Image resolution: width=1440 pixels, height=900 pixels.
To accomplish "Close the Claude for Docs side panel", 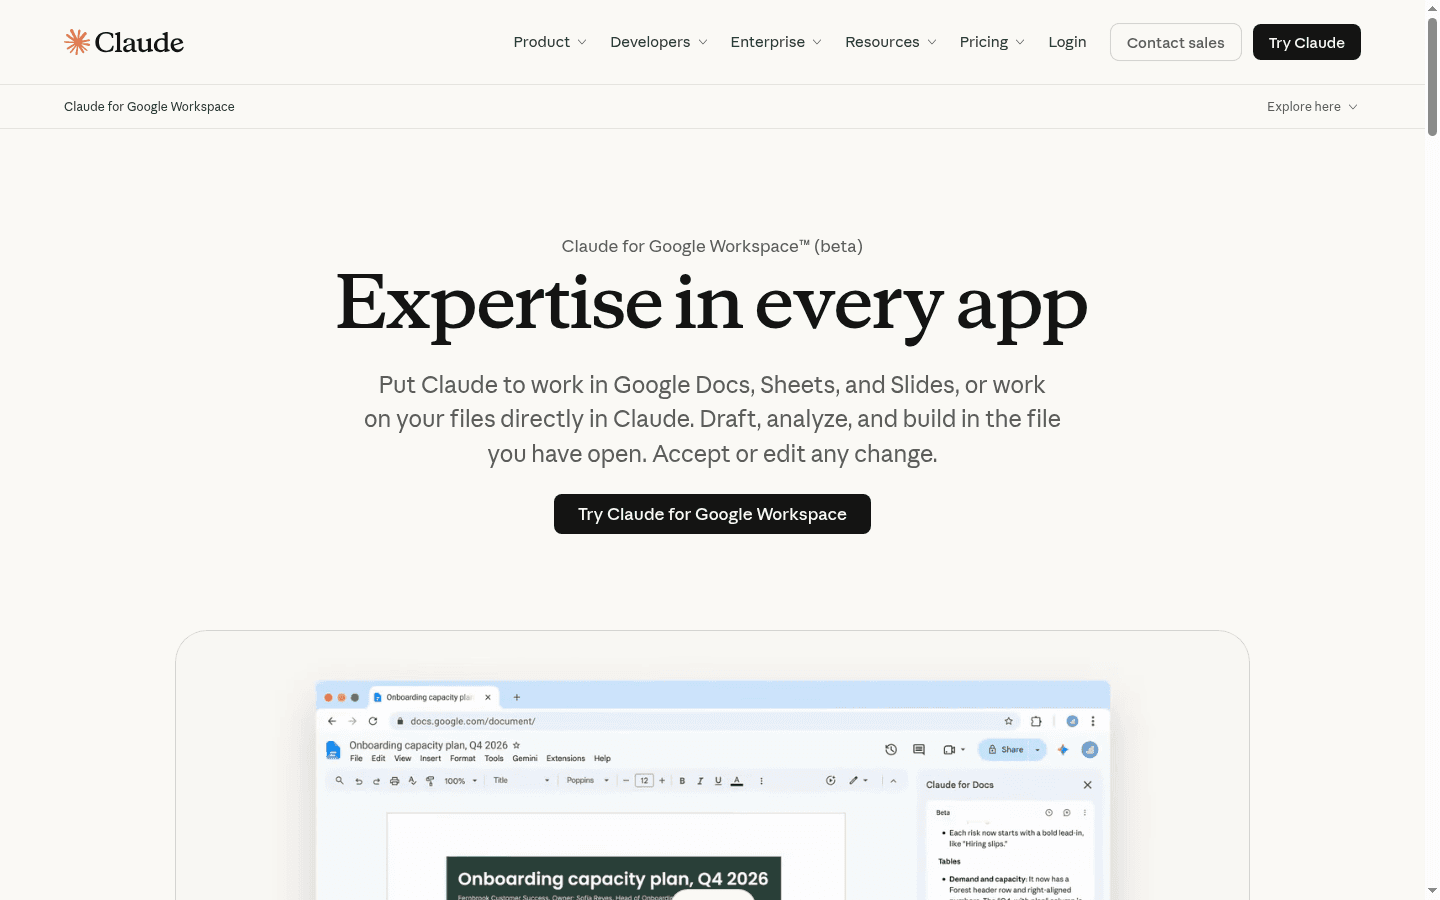I will pyautogui.click(x=1088, y=785).
